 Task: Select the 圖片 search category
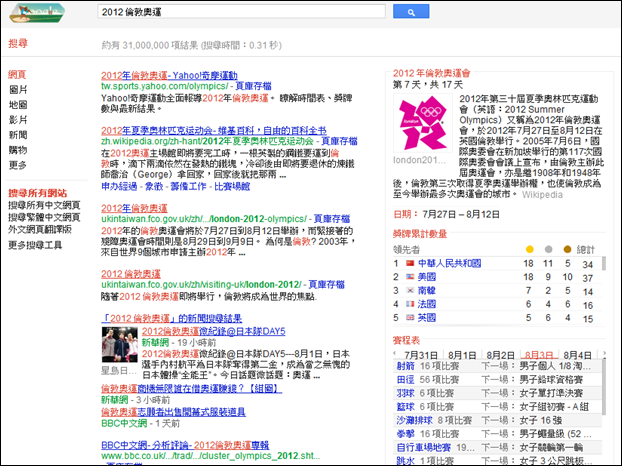click(x=18, y=90)
